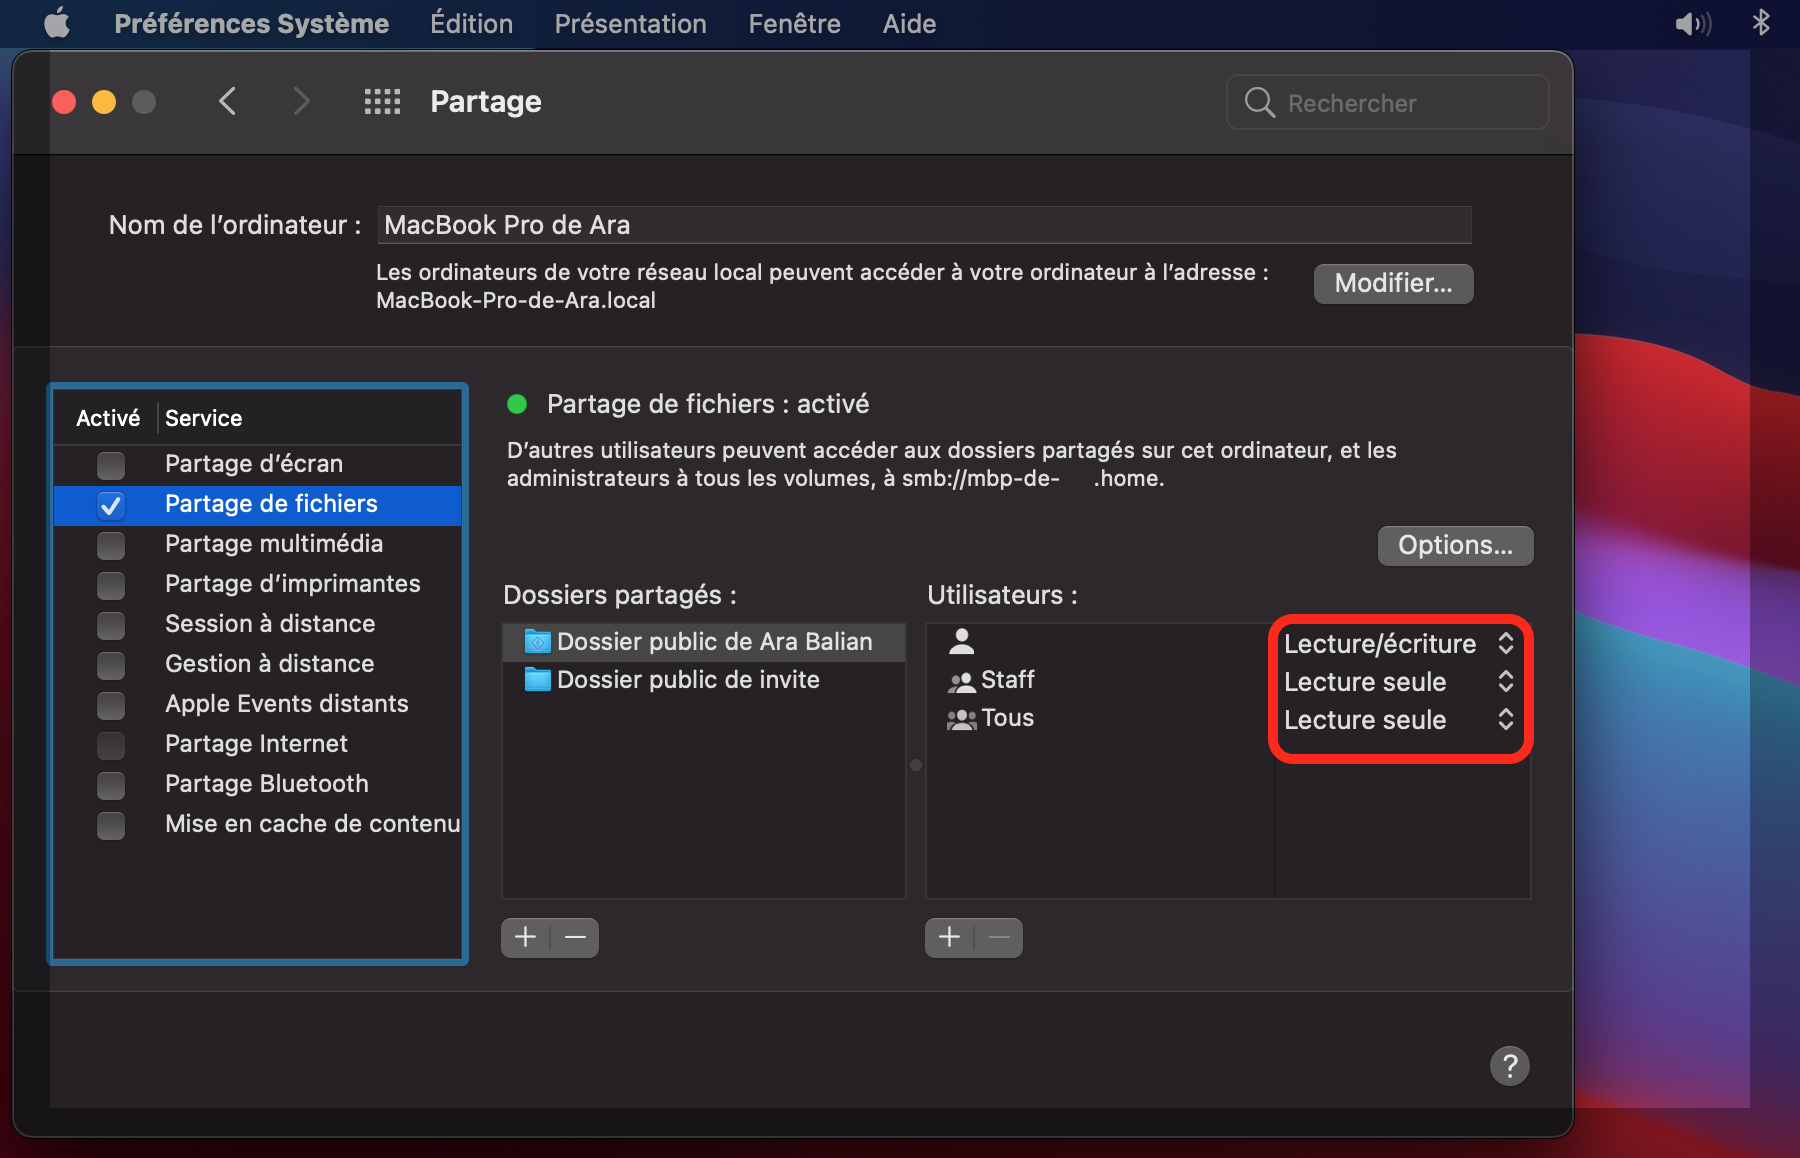Open Staff's Lecture seule permission dropdown
Screen dimensions: 1800x1158
1400,682
